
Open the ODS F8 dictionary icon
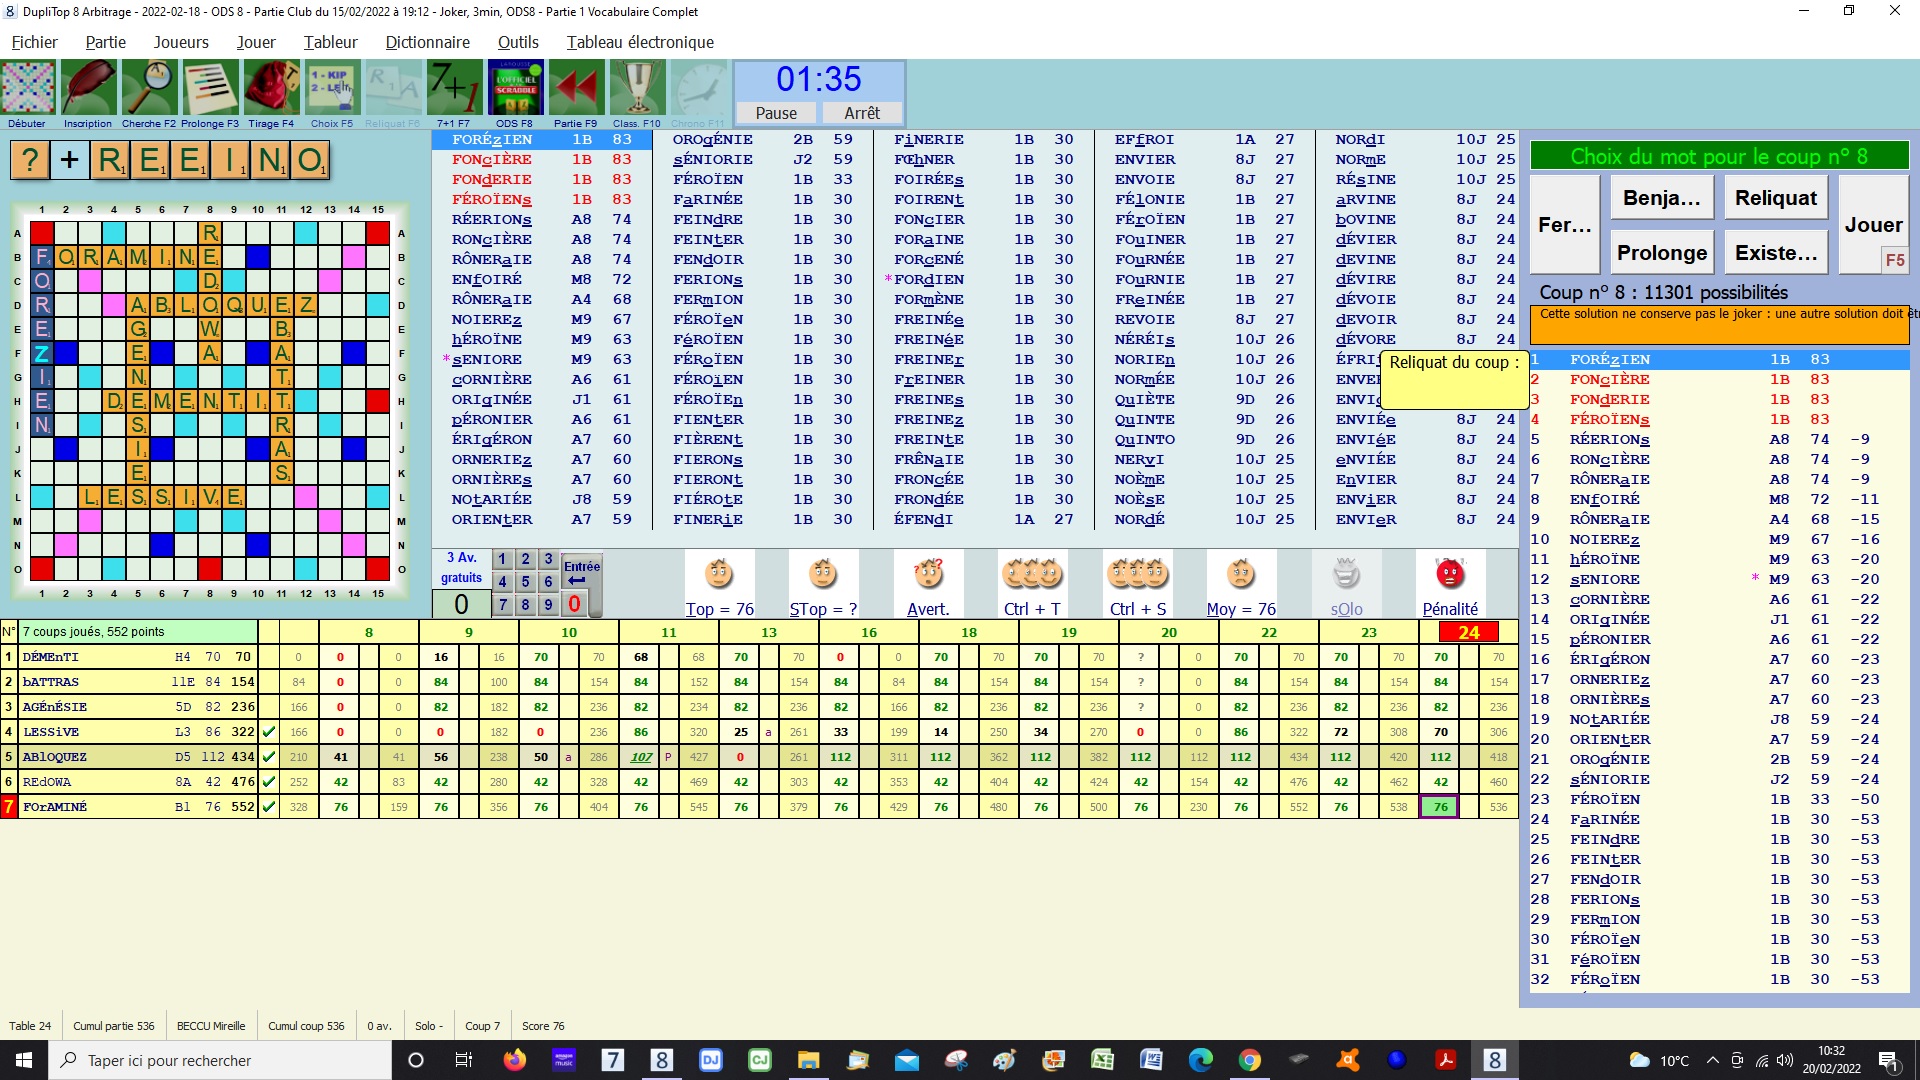(x=514, y=89)
